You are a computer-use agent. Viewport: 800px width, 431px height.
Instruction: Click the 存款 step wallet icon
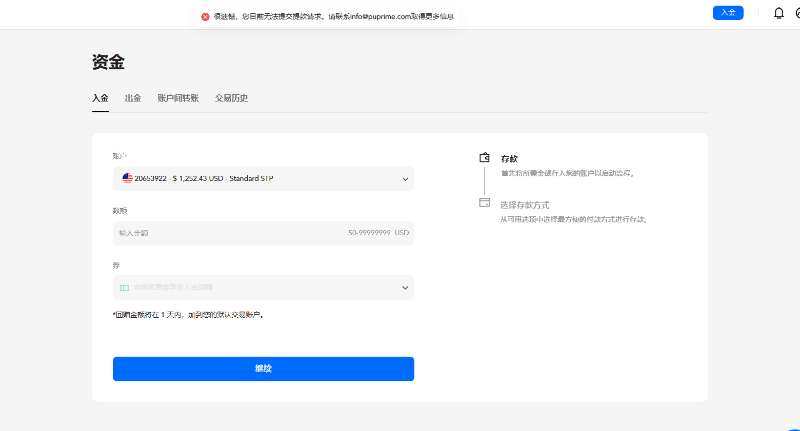(x=484, y=158)
